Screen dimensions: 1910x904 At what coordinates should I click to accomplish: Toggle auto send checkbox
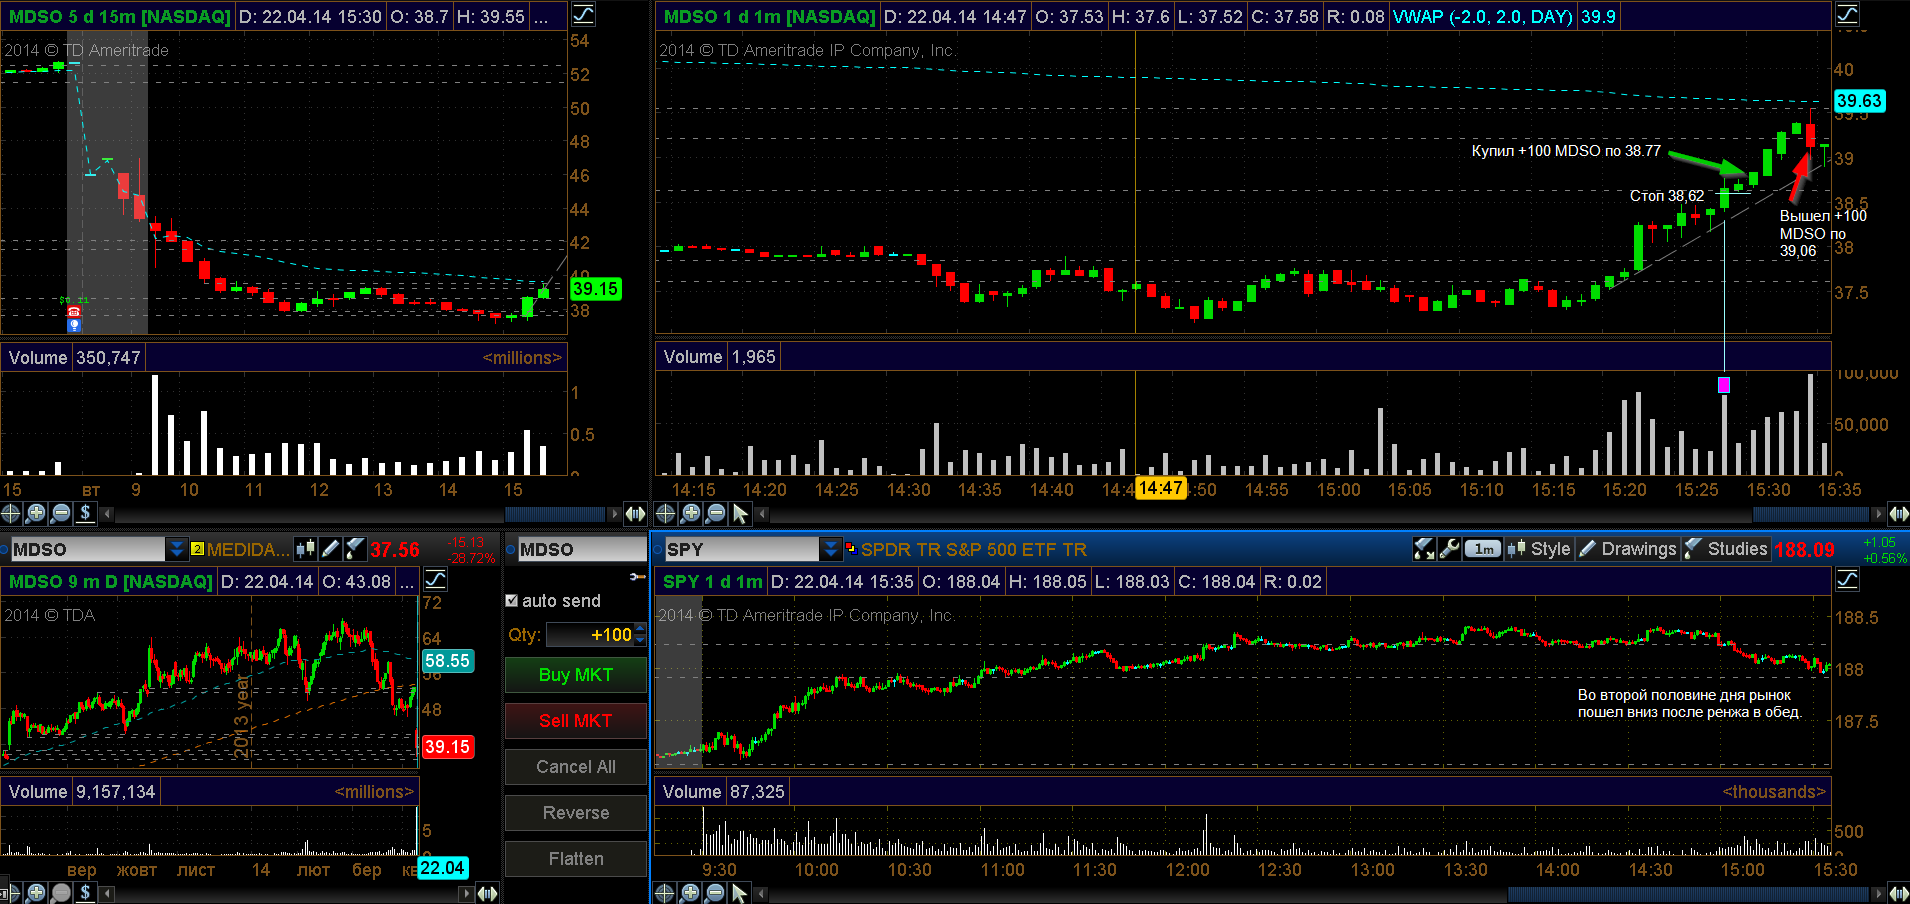(512, 601)
